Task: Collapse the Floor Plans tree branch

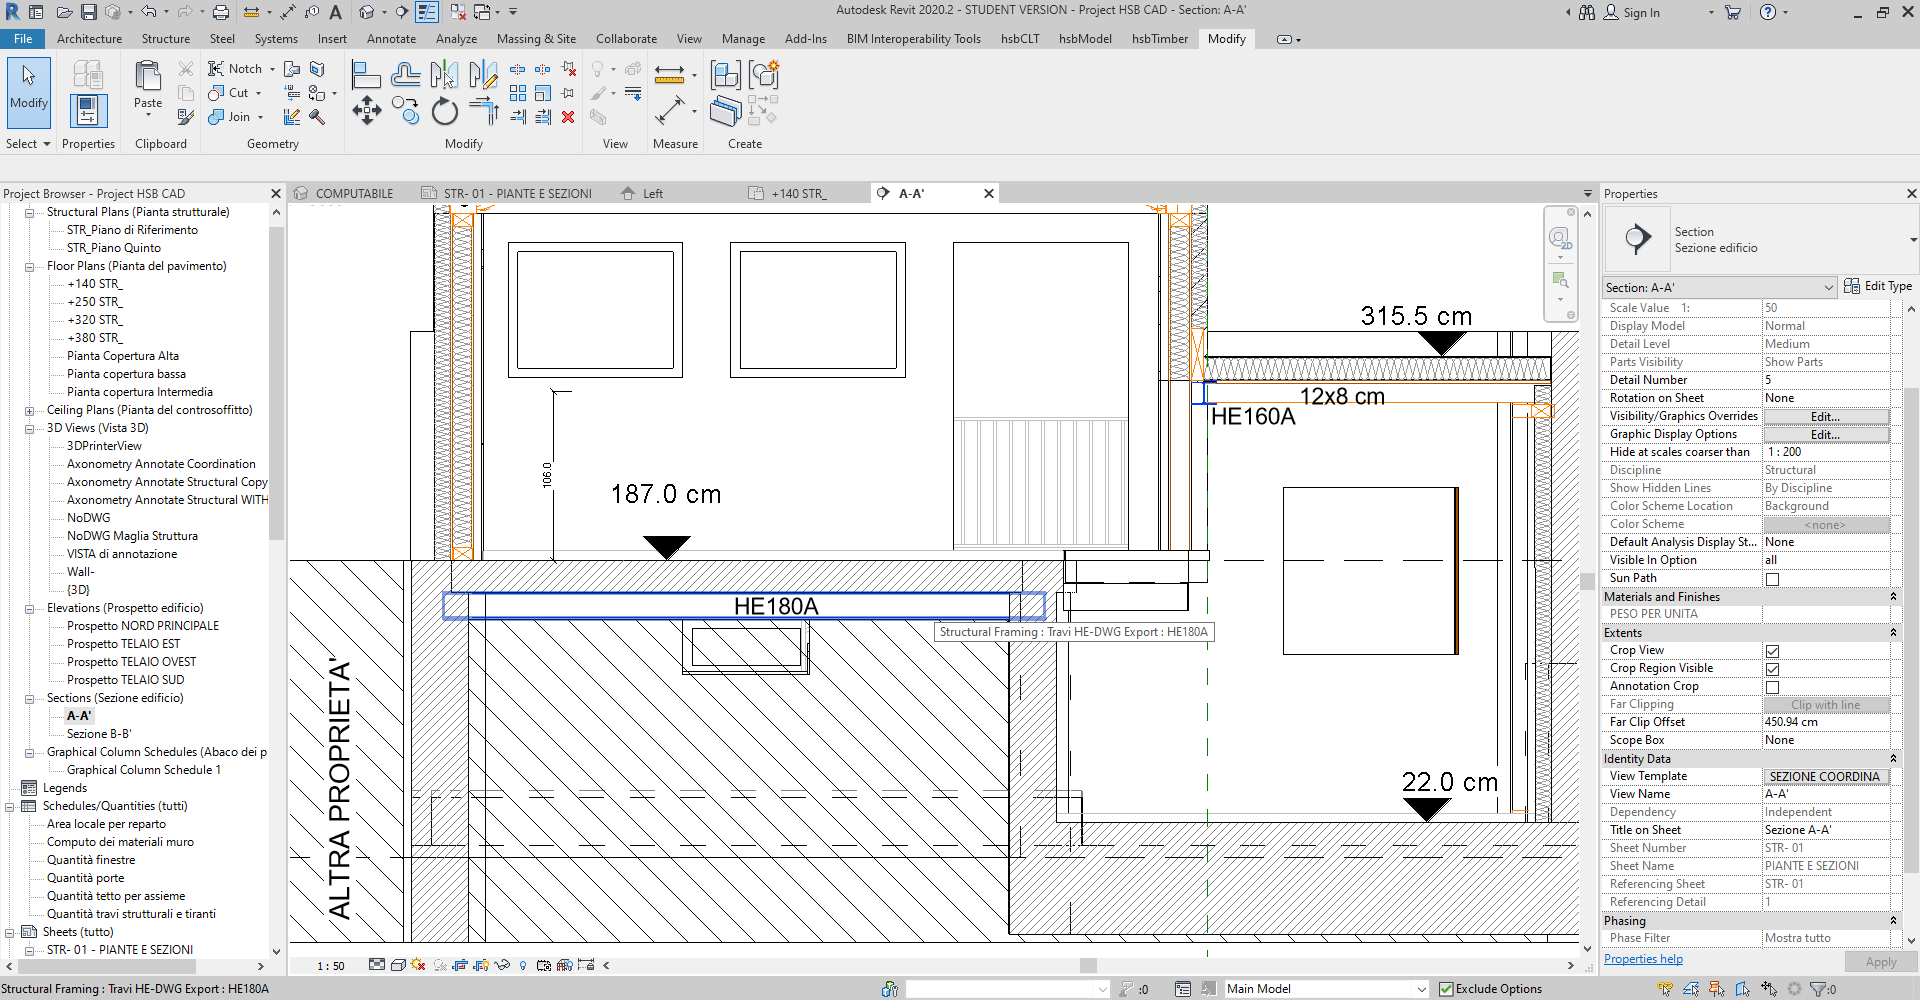Action: coord(29,266)
